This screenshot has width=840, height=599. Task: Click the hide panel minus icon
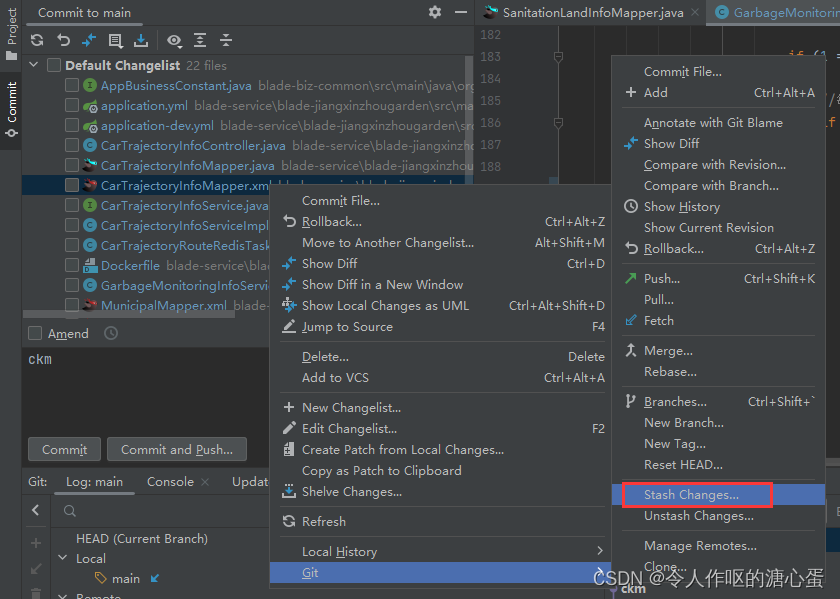[x=461, y=12]
